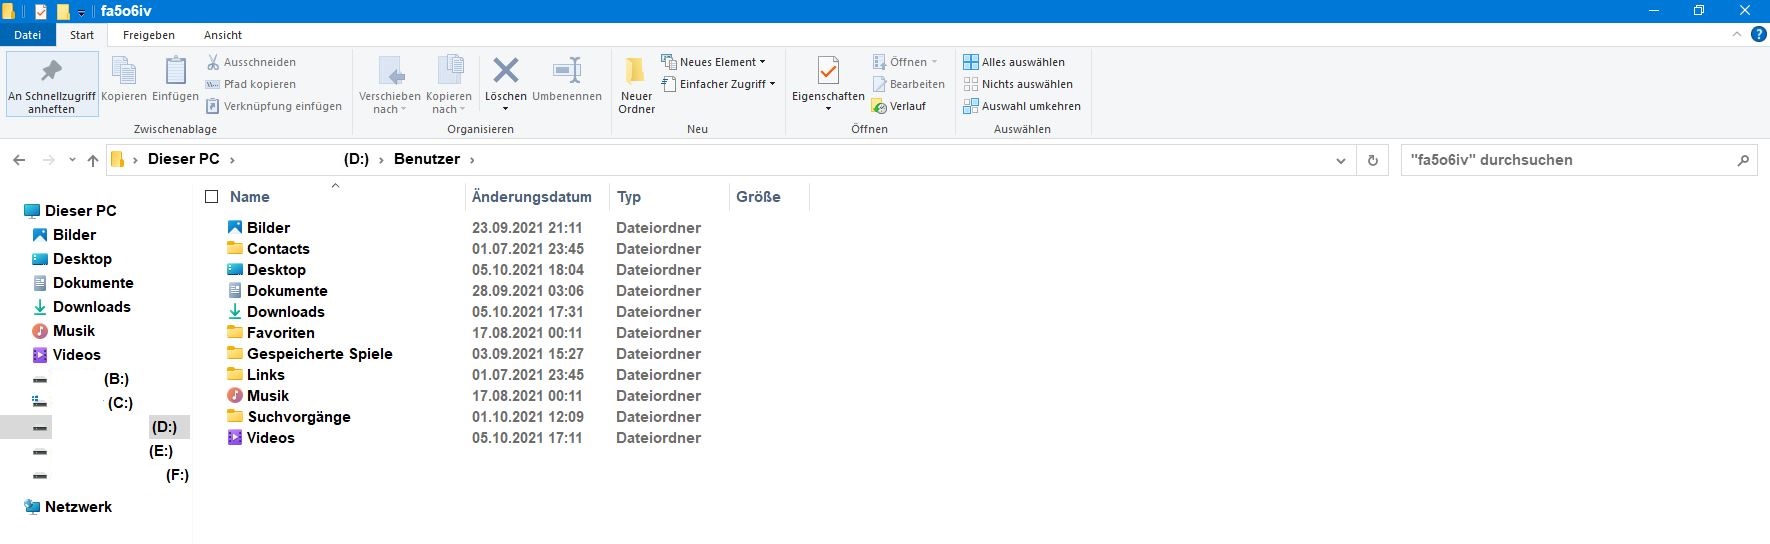Collapse the ribbon with the chevron
This screenshot has width=1770, height=544.
[x=1737, y=35]
